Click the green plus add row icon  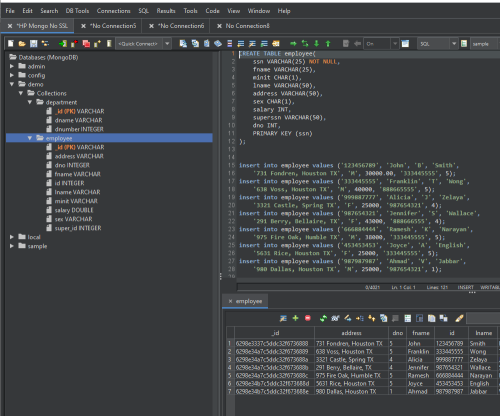(x=295, y=318)
